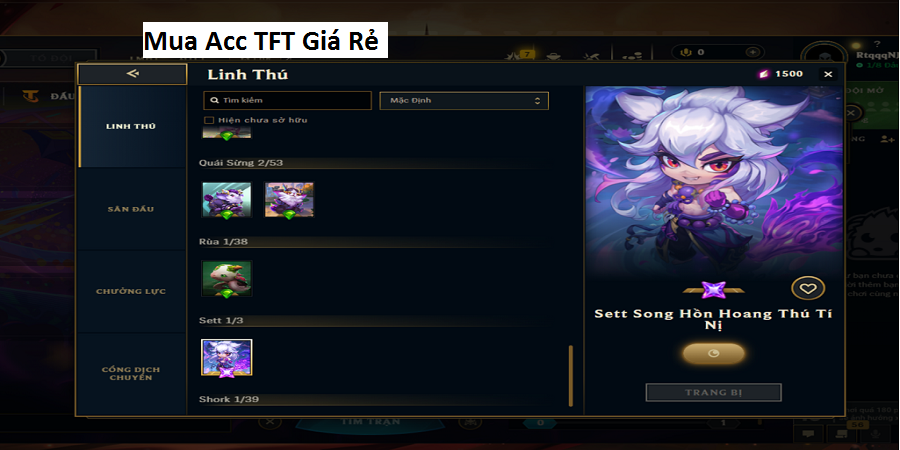
Task: Select the Rùa turtle legend thumbnail
Action: [x=227, y=278]
